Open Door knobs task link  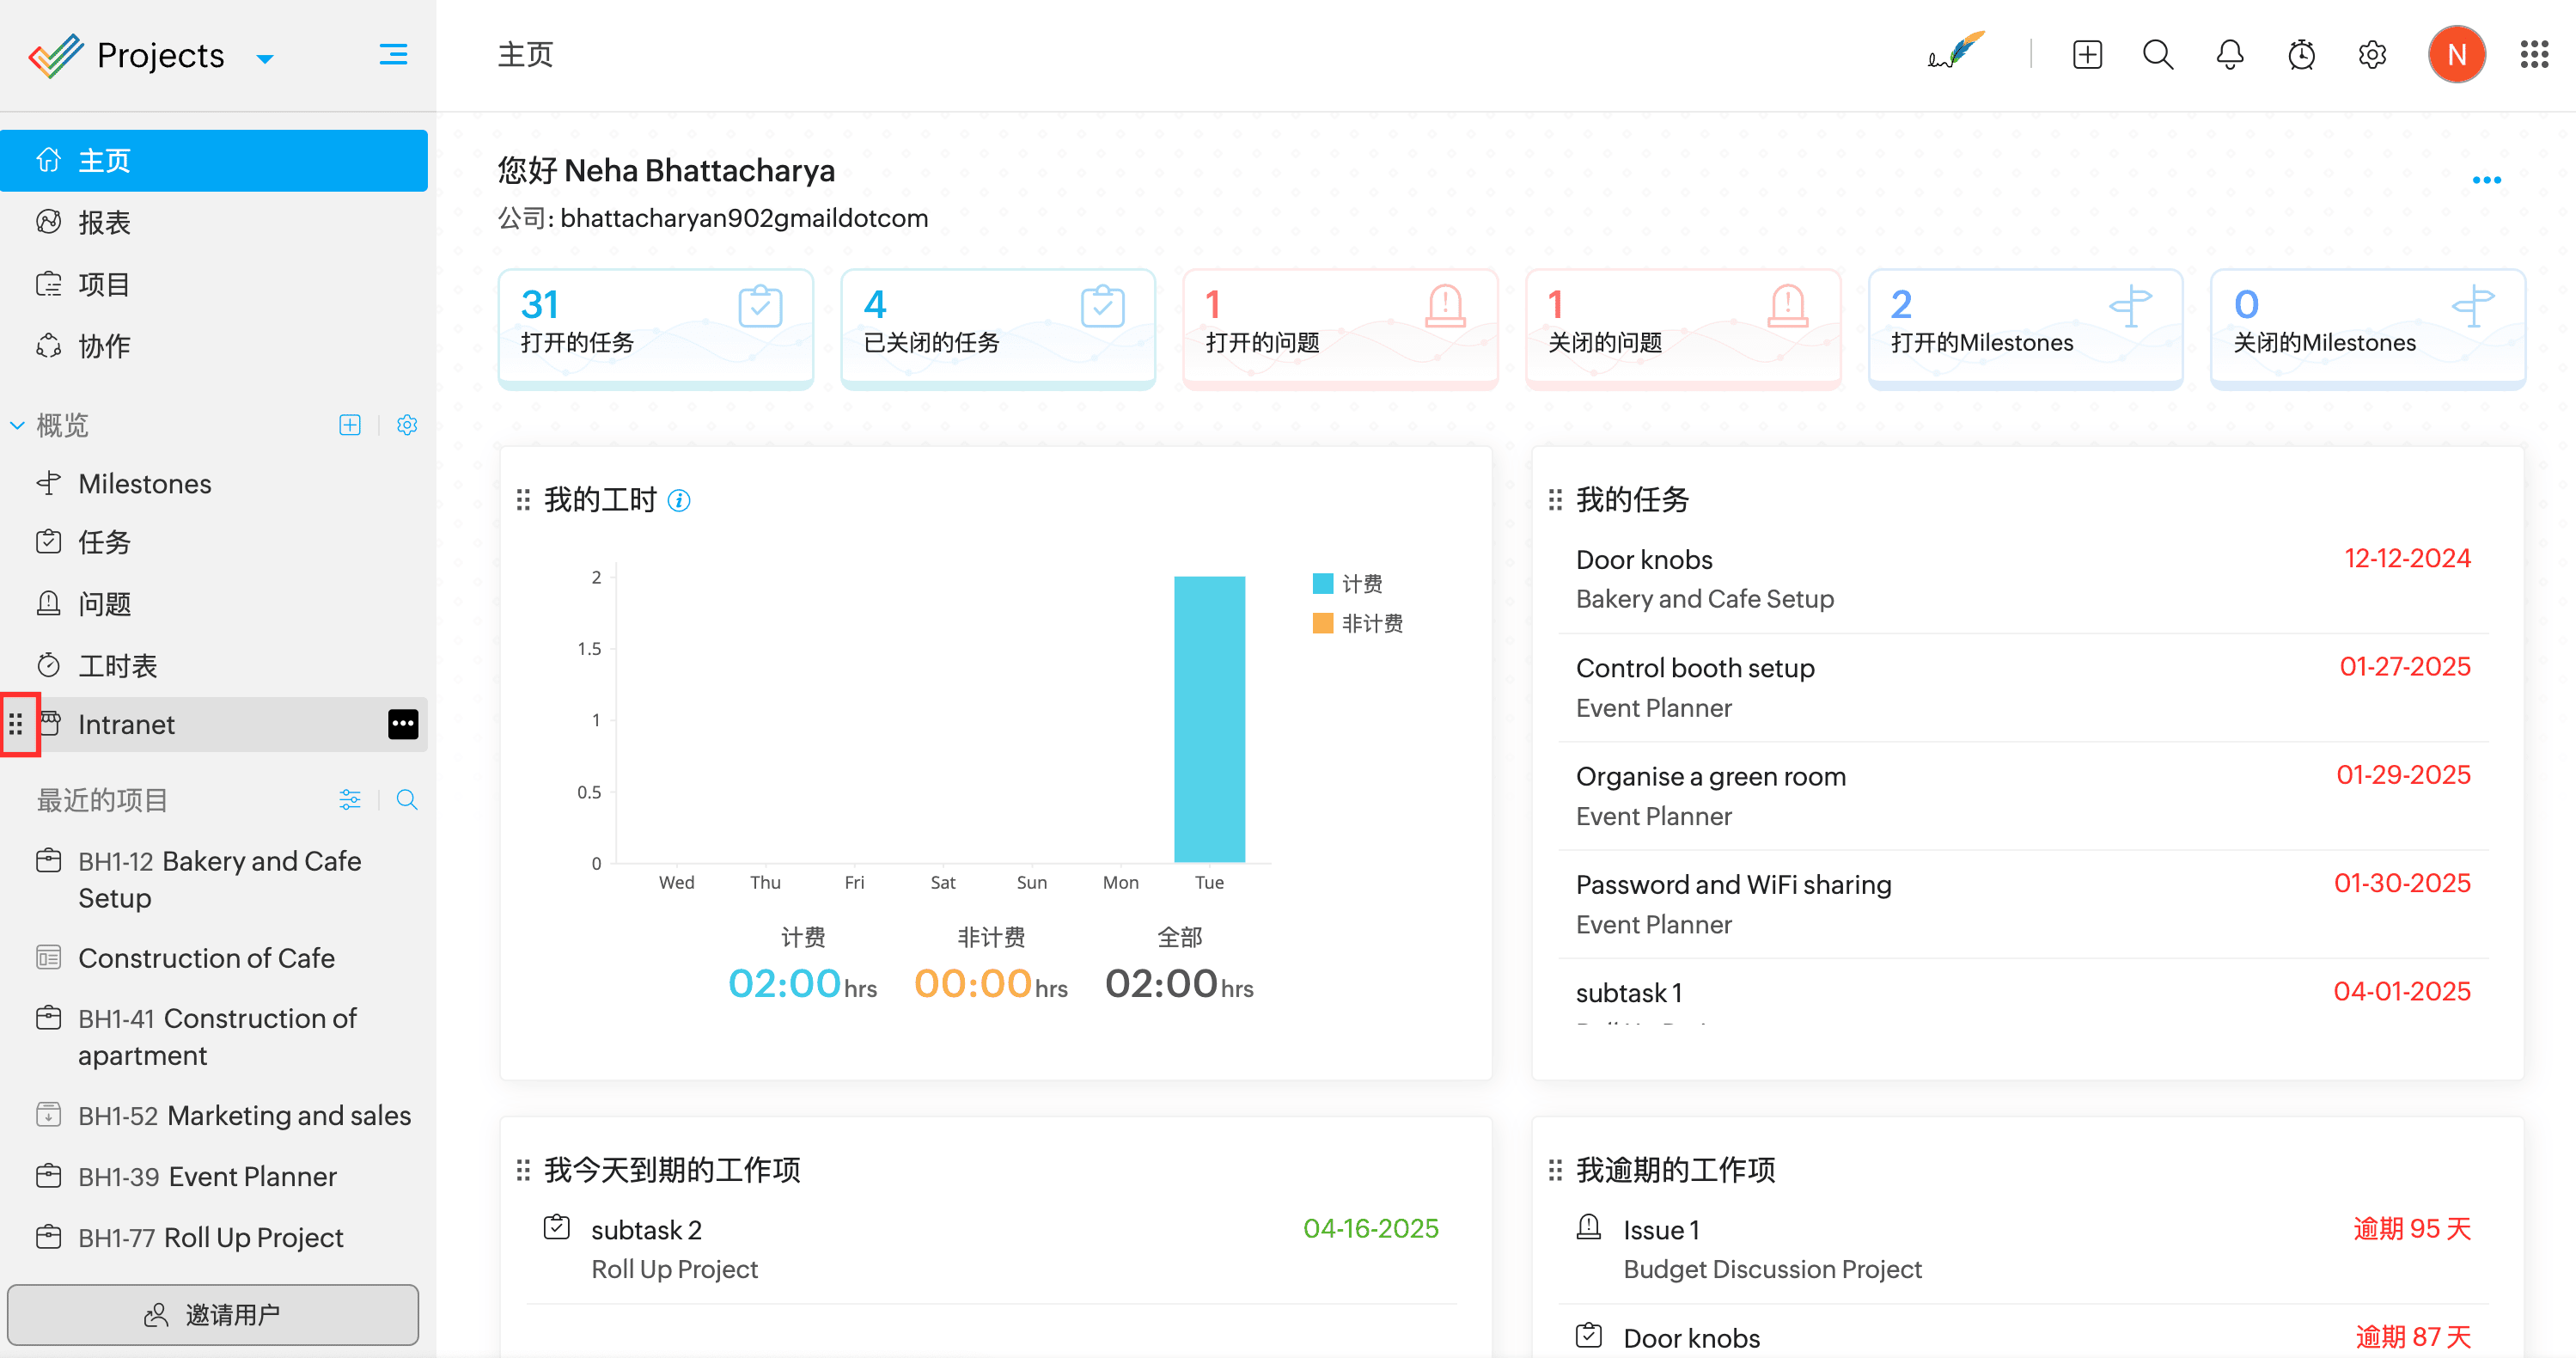click(x=1643, y=560)
